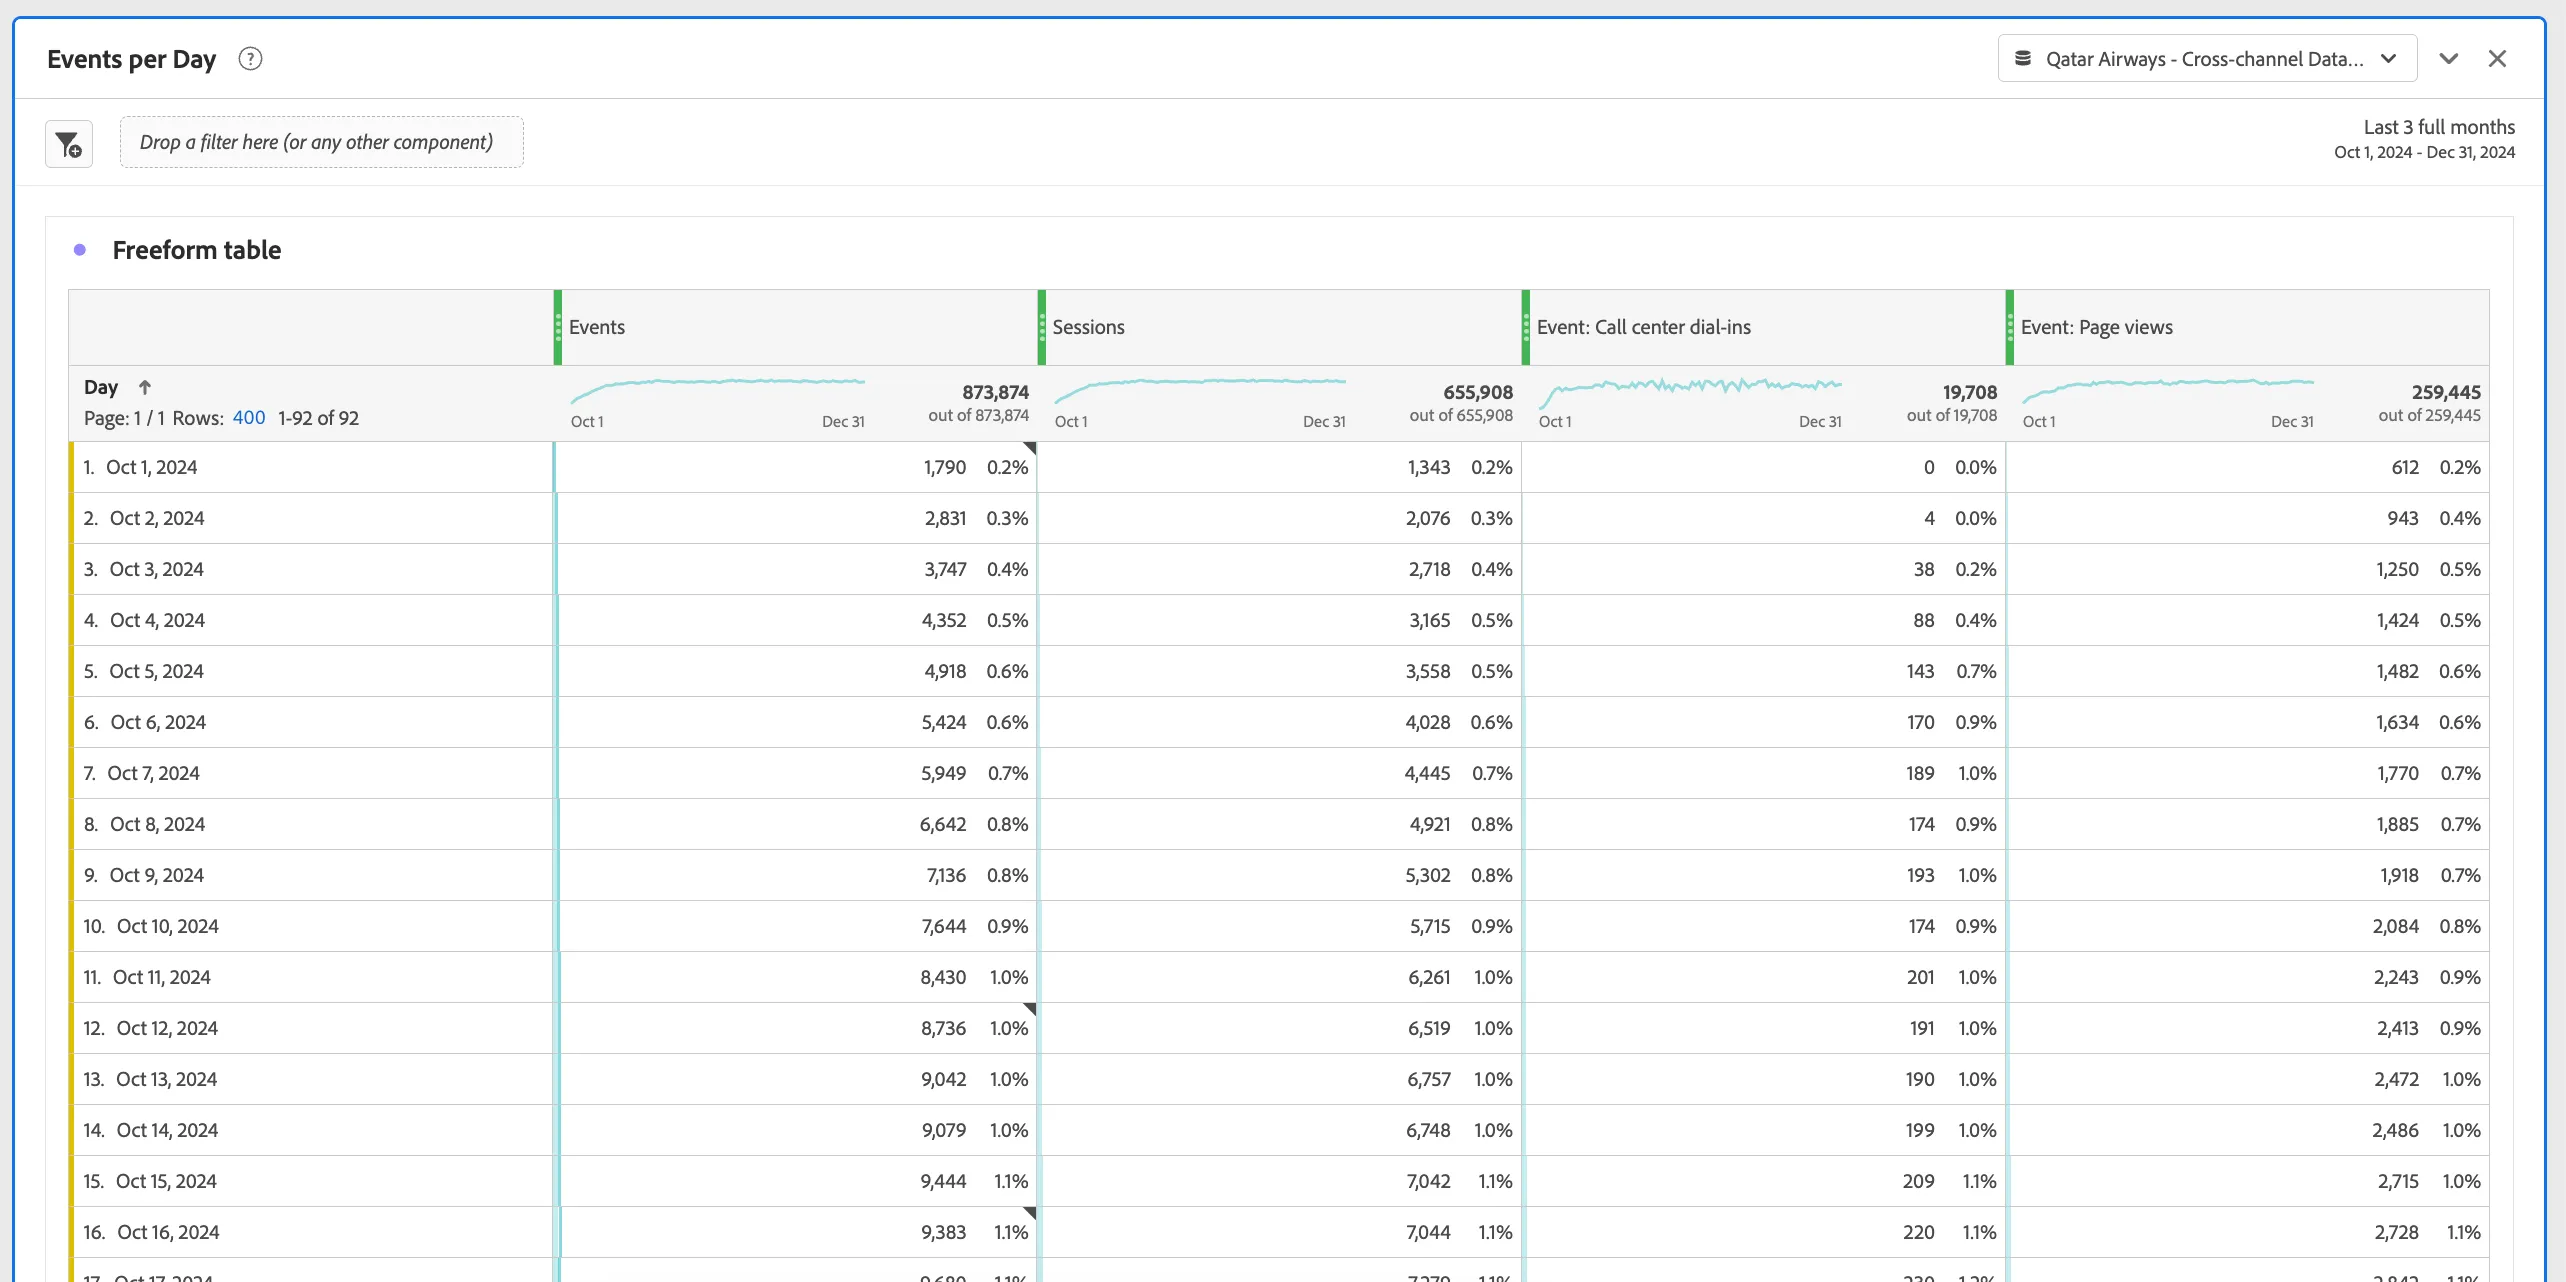Screen dimensions: 2566x1282
Task: Click the Day column sort arrow
Action: [x=145, y=387]
